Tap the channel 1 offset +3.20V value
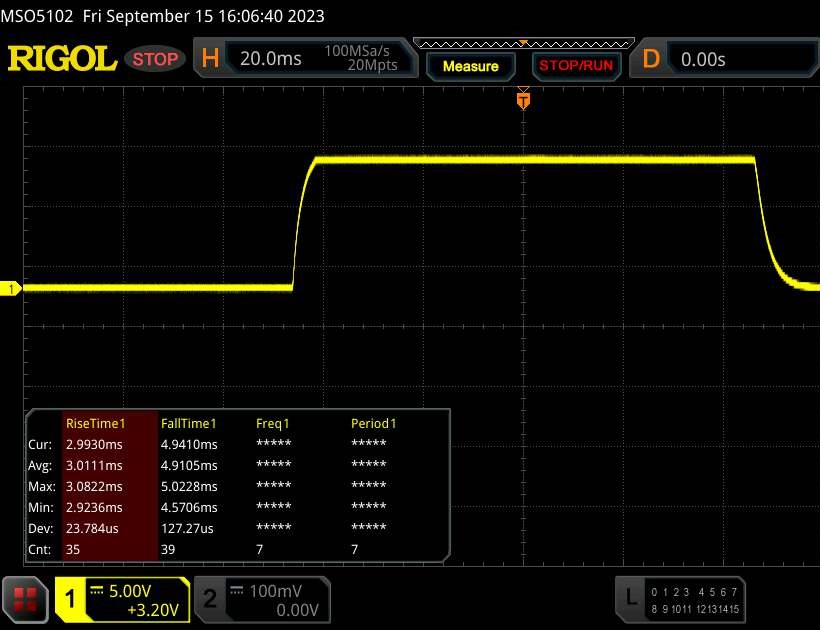 (x=153, y=610)
